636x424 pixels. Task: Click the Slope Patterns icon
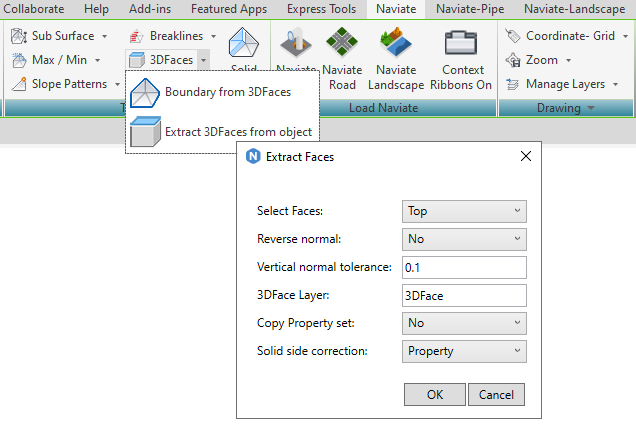point(19,84)
